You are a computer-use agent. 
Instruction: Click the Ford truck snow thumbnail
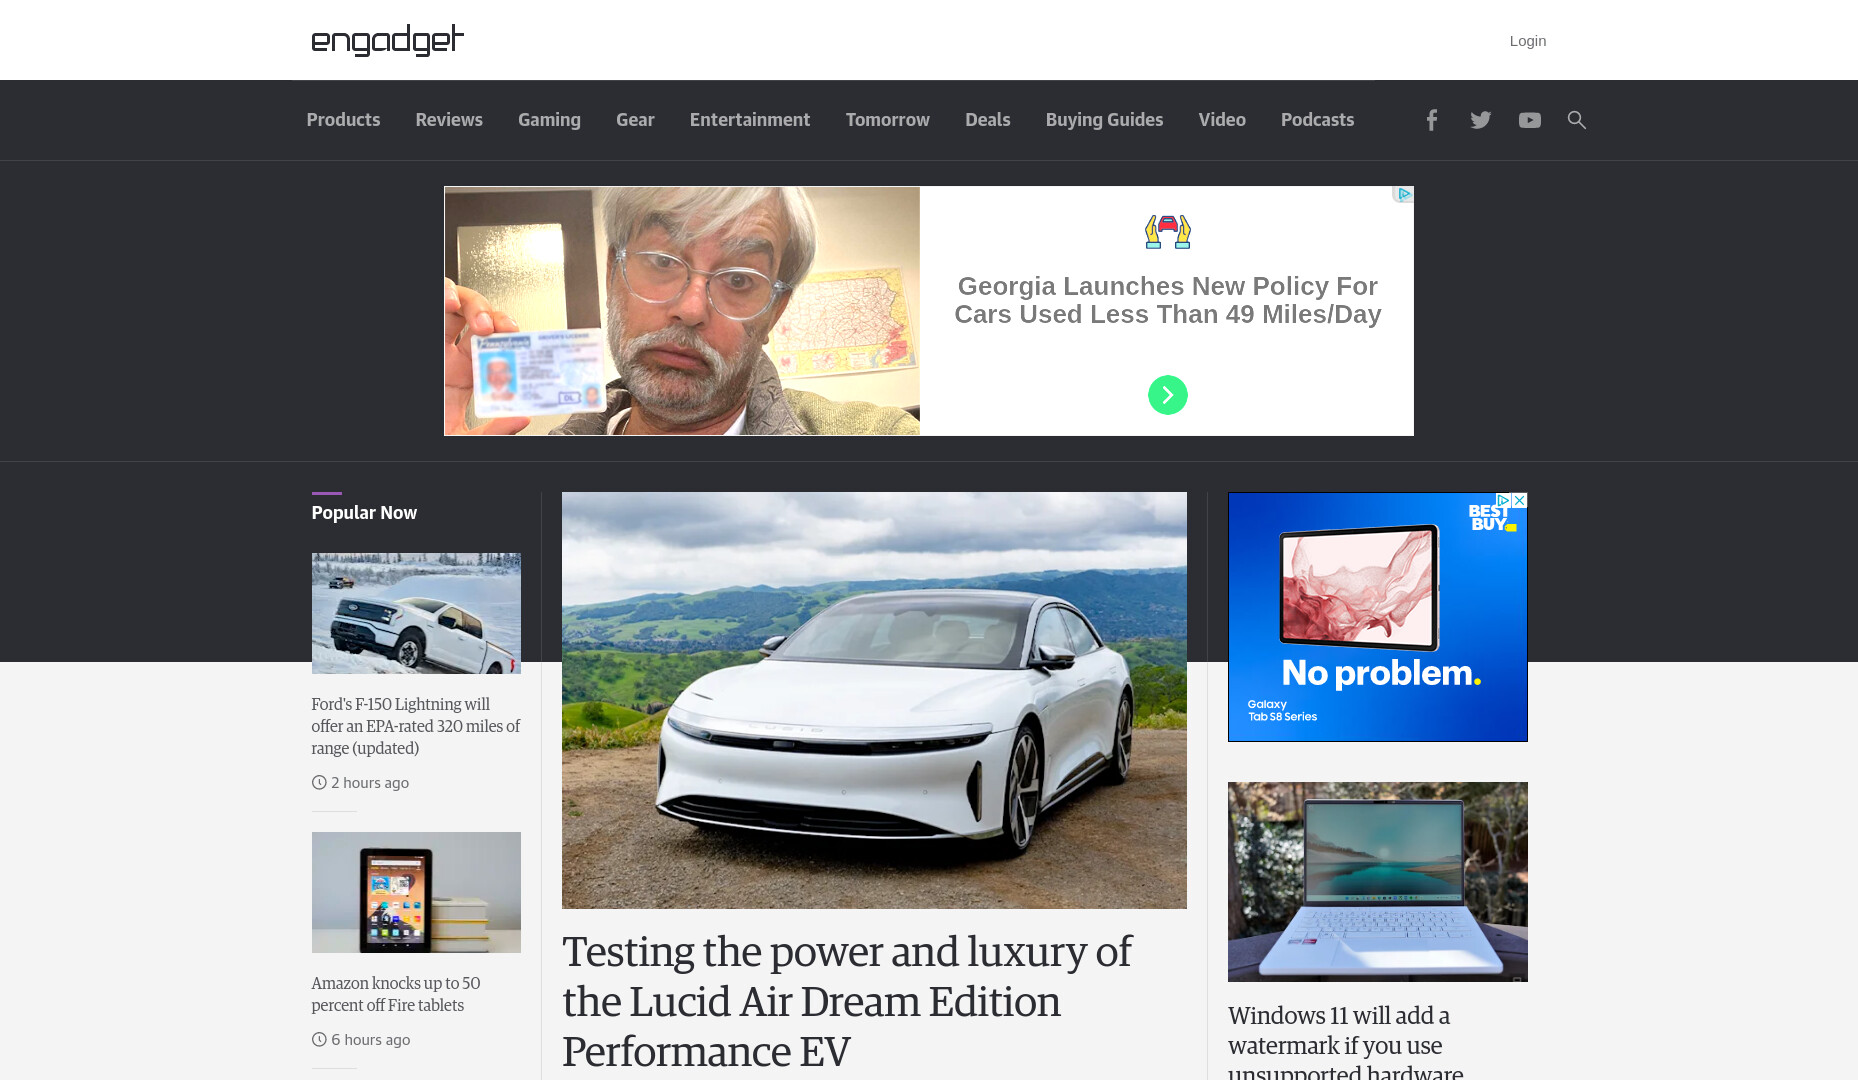click(x=416, y=613)
